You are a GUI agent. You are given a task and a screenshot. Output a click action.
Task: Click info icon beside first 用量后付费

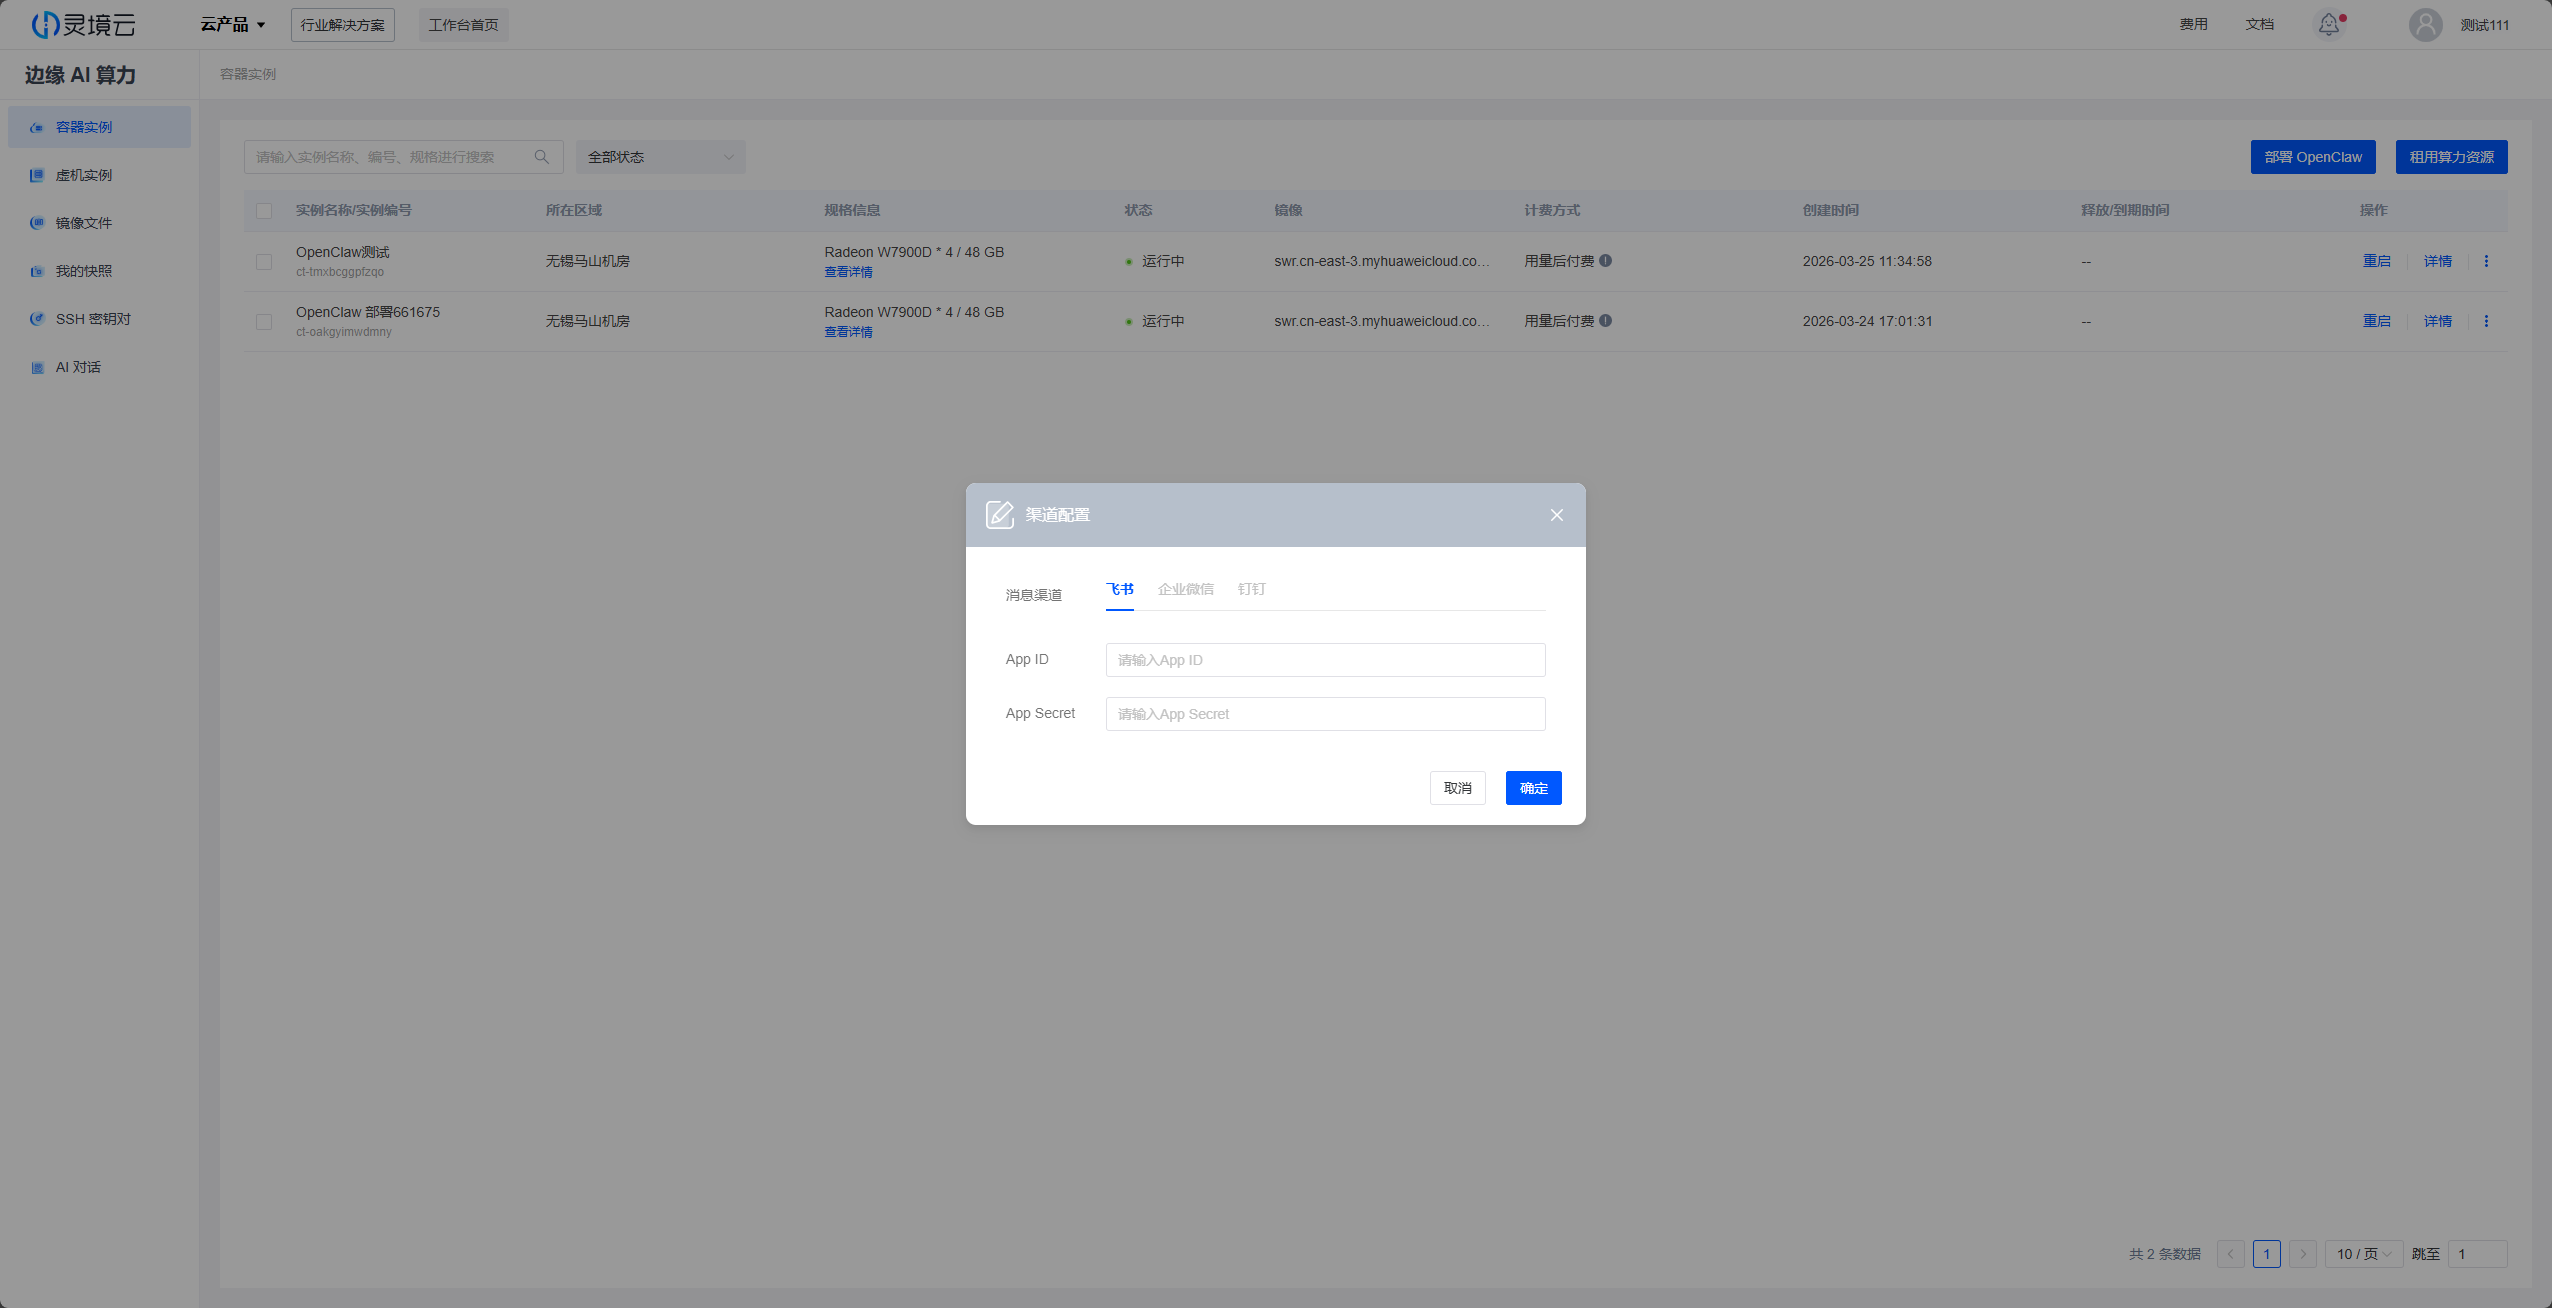pyautogui.click(x=1605, y=261)
